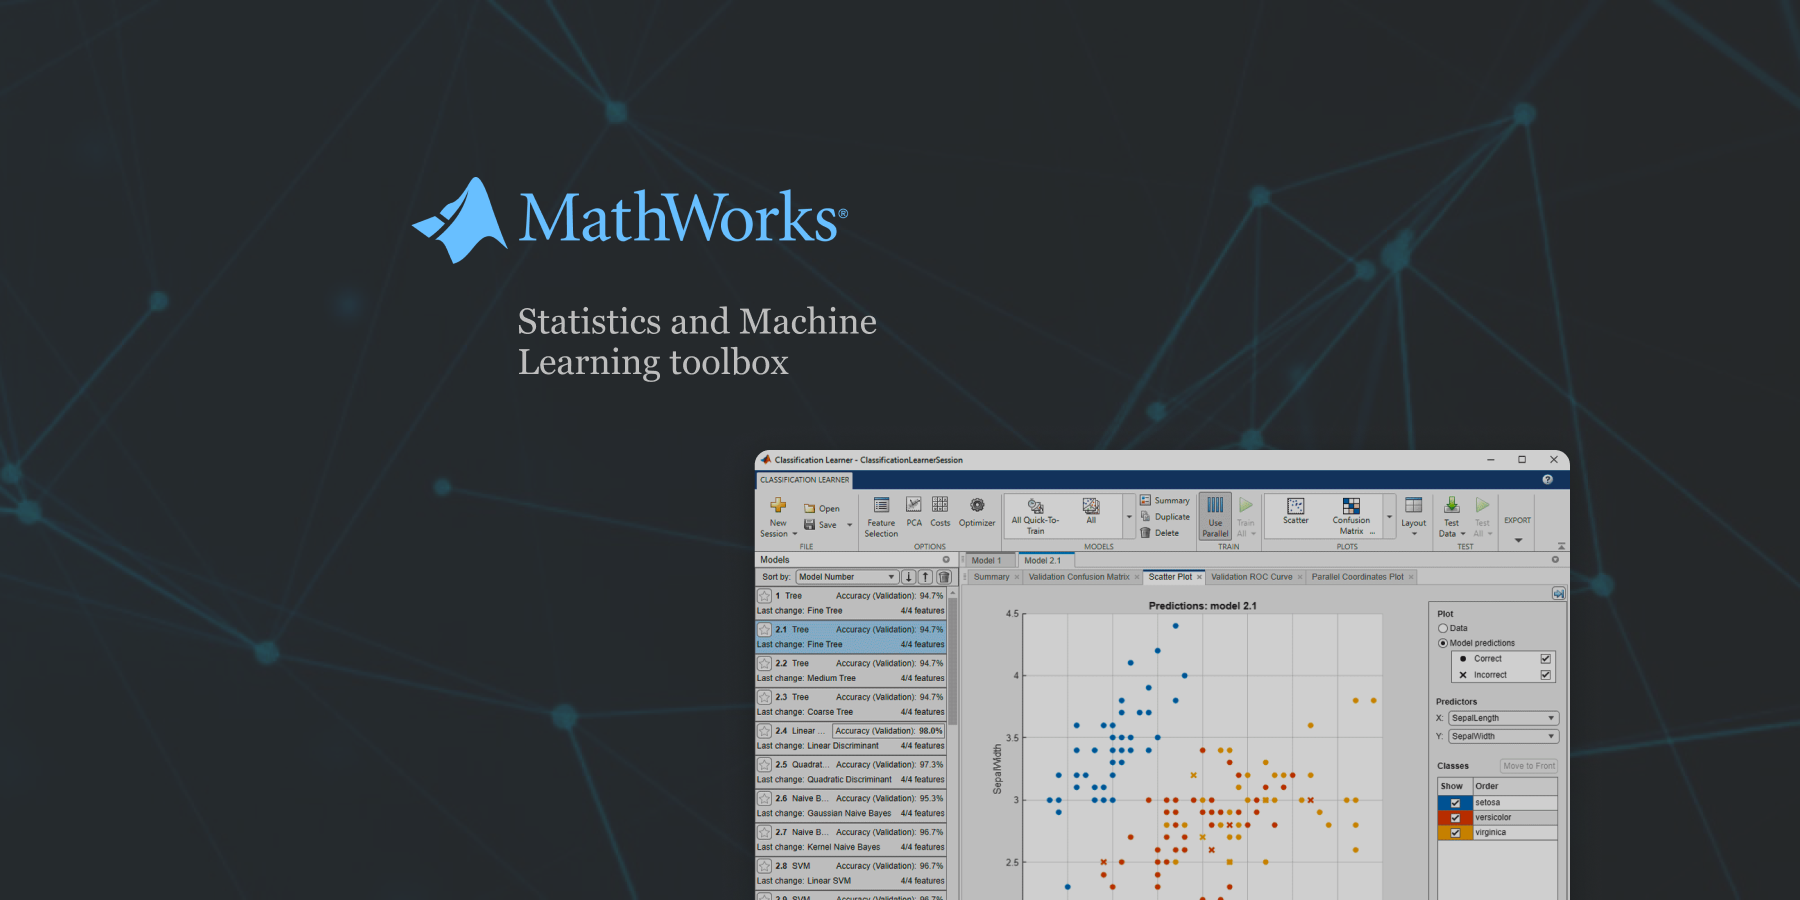Open the Feature Selection tool

click(x=881, y=517)
